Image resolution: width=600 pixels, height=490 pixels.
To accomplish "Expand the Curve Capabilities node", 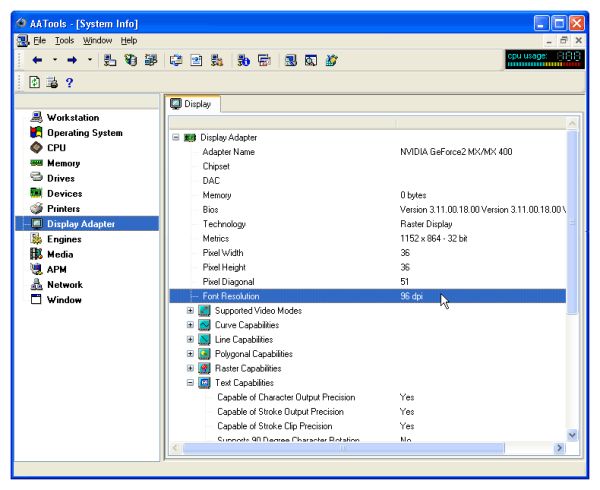I will pos(190,325).
